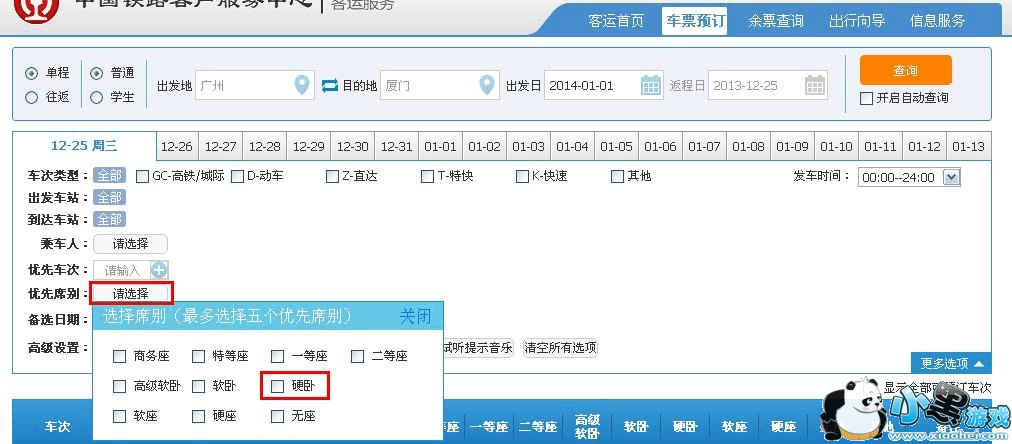
Task: Check the 商务座 seat option
Action: pos(119,356)
